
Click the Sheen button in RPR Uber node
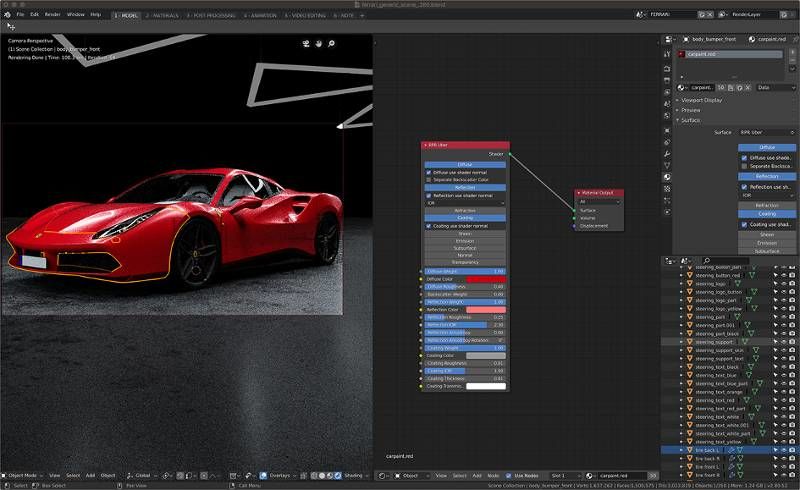pyautogui.click(x=465, y=234)
